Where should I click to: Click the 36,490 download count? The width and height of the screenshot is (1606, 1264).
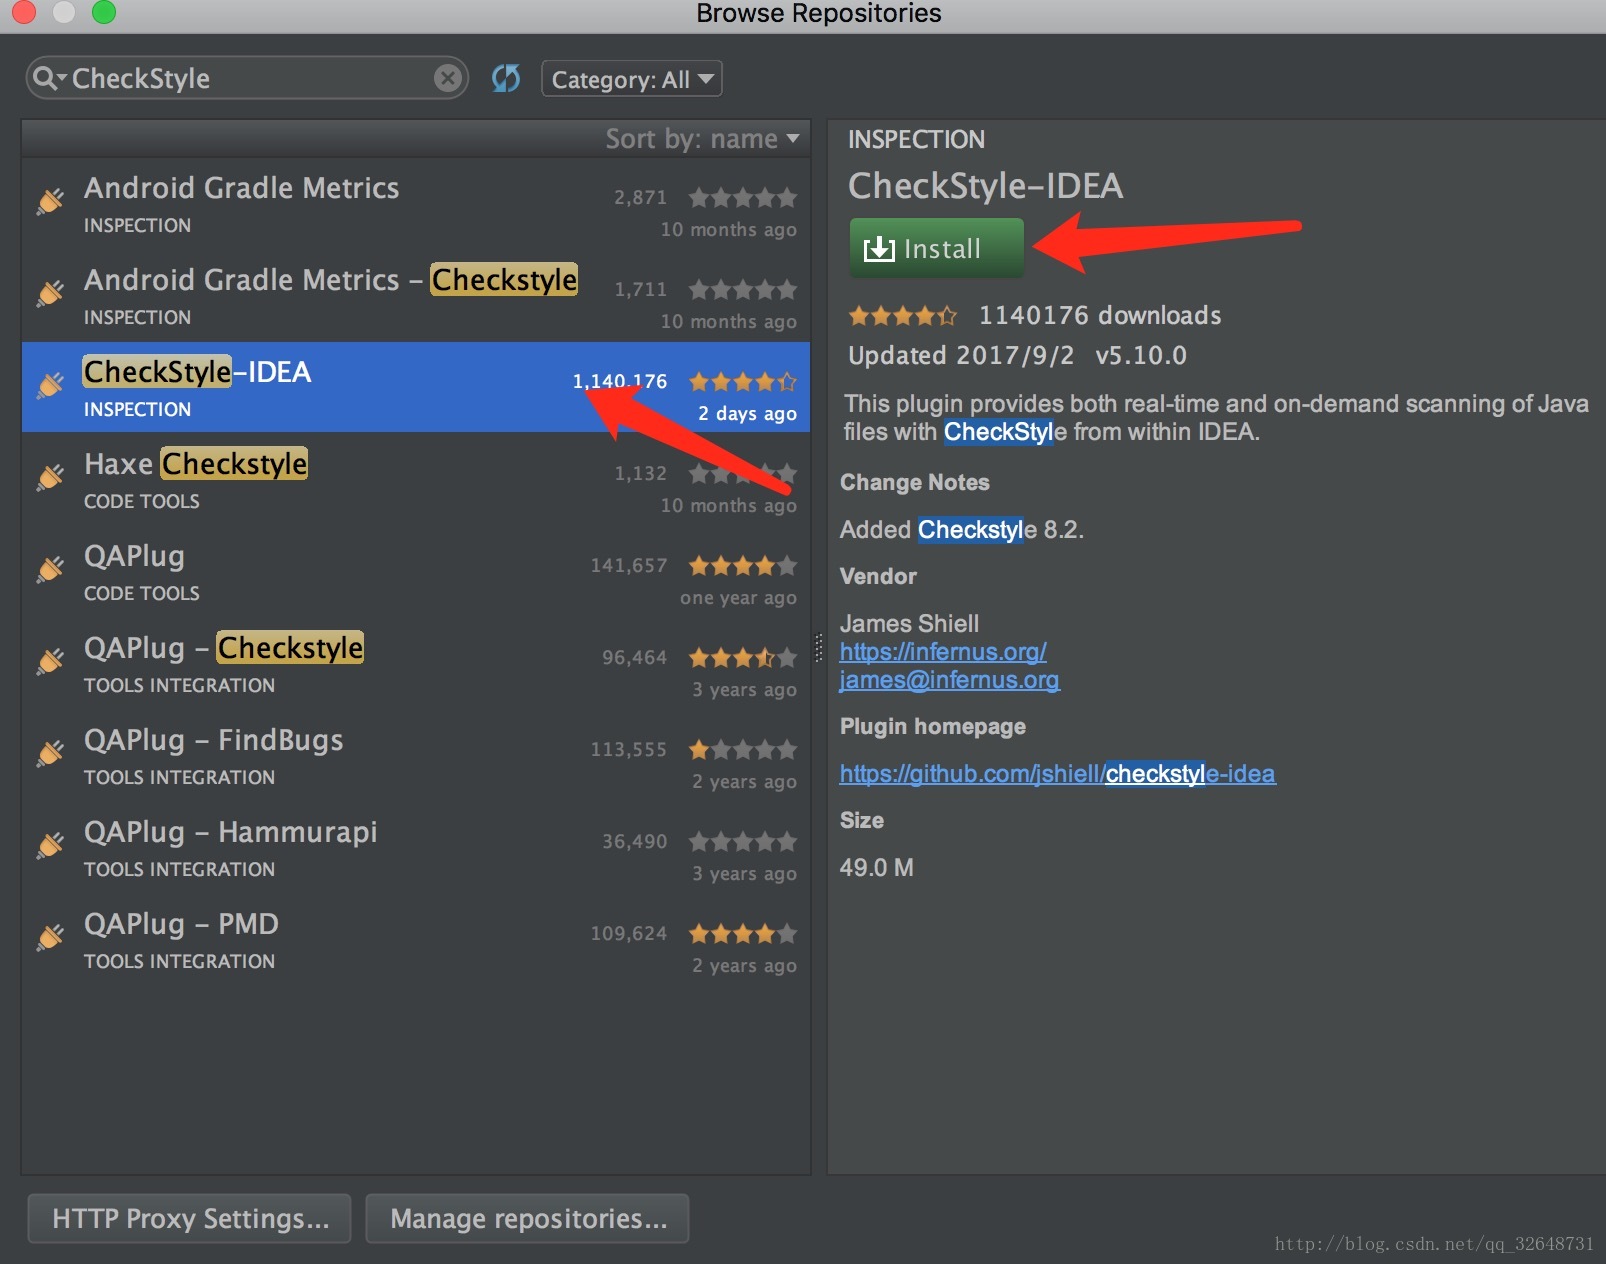634,842
